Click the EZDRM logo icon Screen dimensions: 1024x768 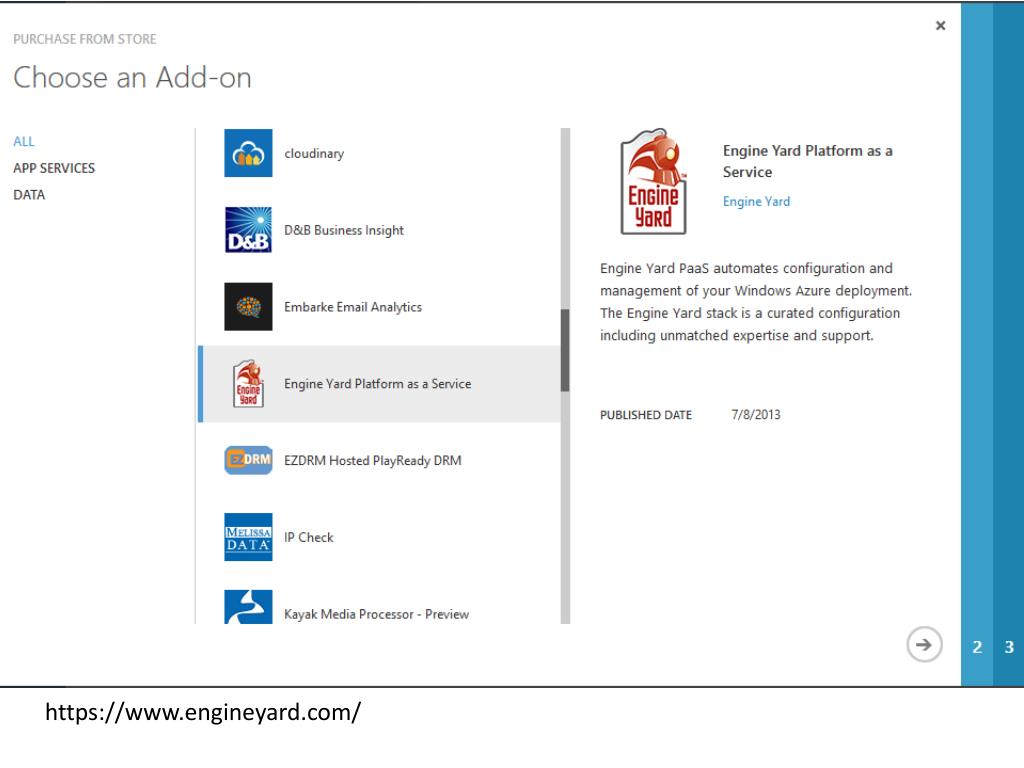(x=248, y=460)
